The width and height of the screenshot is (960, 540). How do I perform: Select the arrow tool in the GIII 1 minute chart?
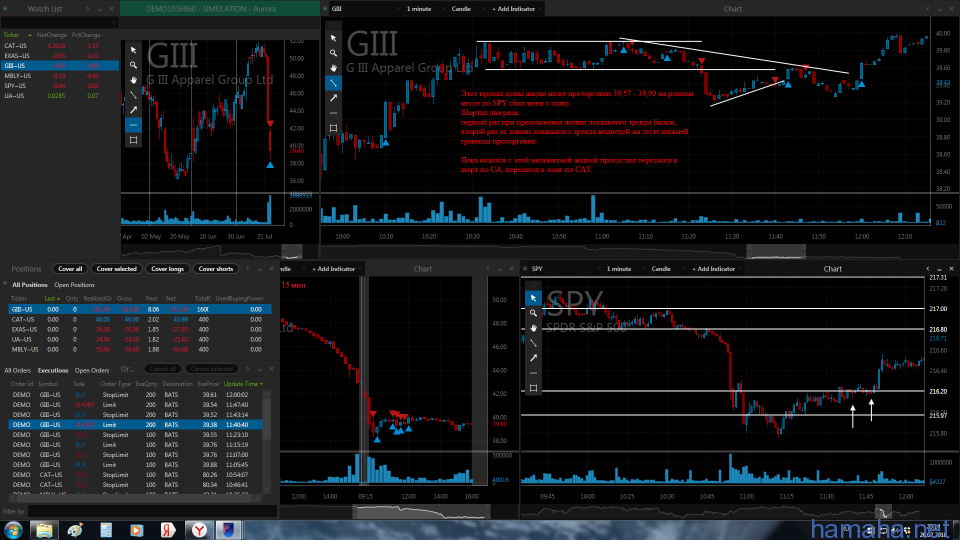(x=333, y=98)
